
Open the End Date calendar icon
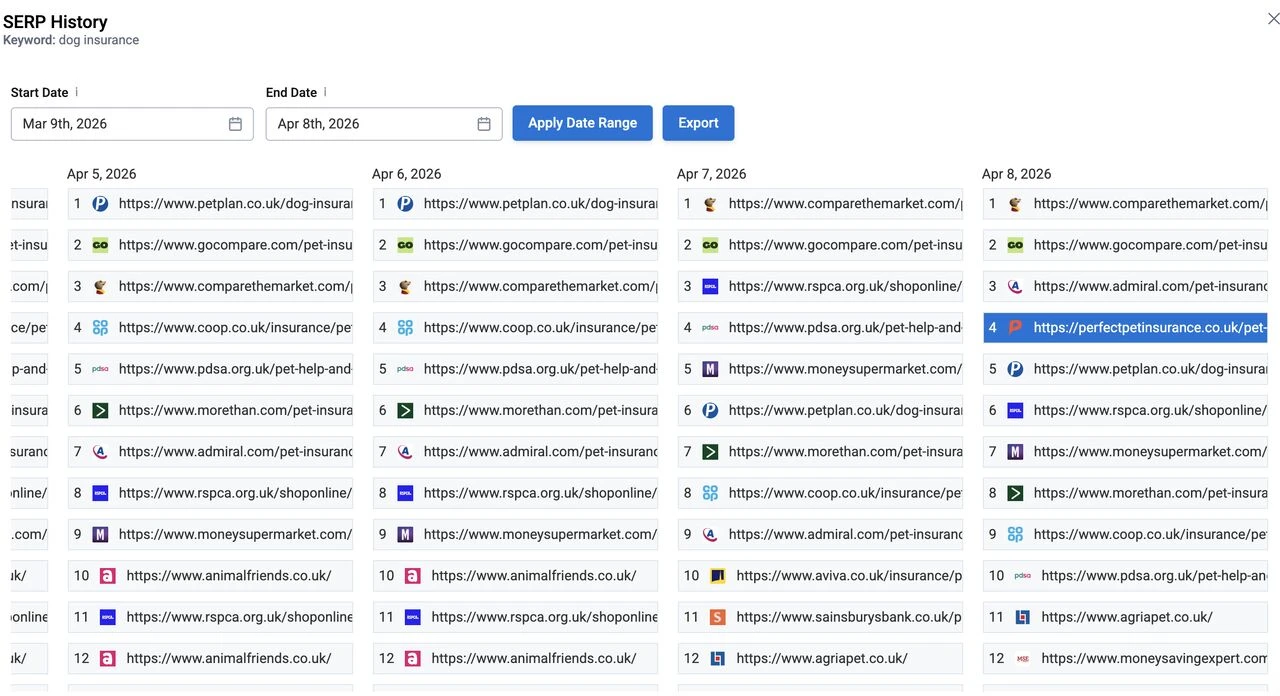[x=484, y=124]
